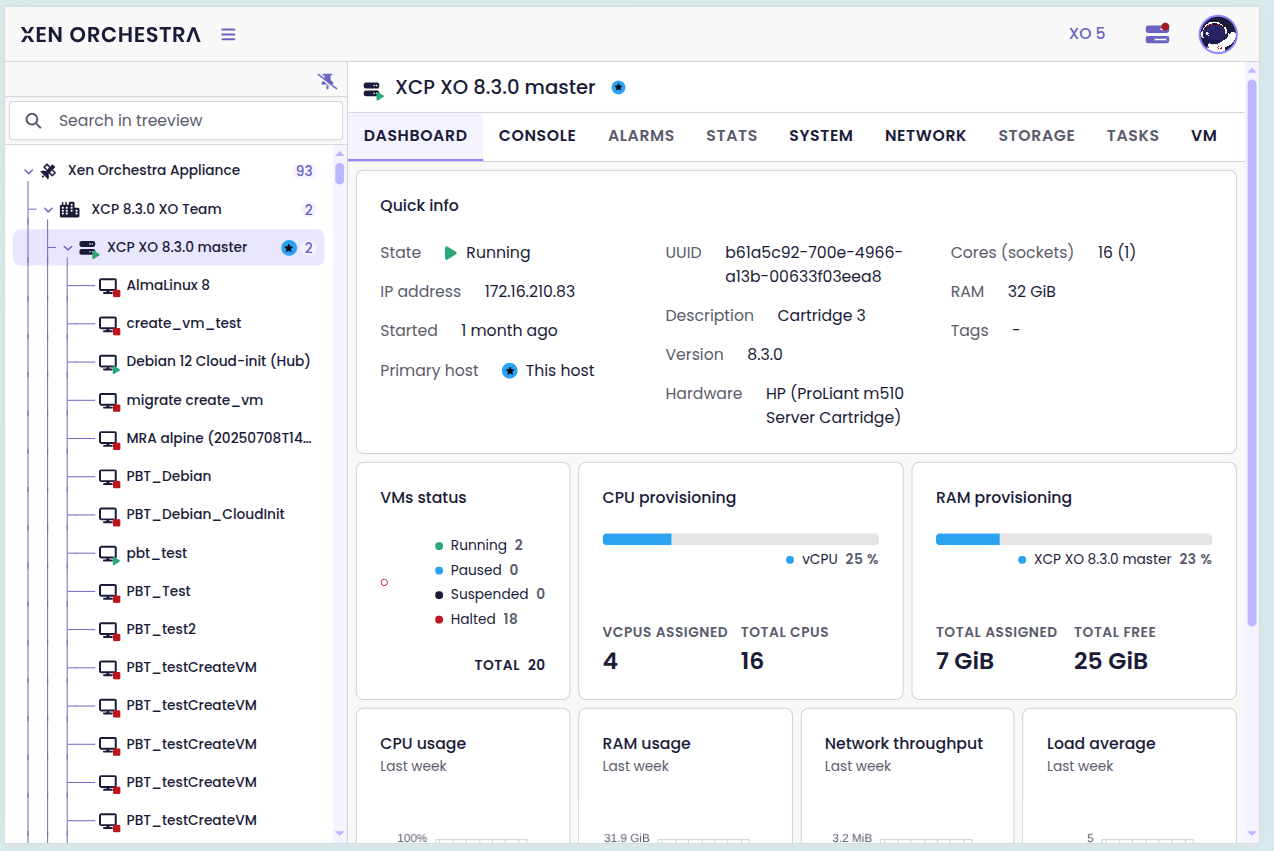Click the pool icon beside XCP 8.3.0 XO Team
This screenshot has width=1274, height=851.
[x=69, y=210]
